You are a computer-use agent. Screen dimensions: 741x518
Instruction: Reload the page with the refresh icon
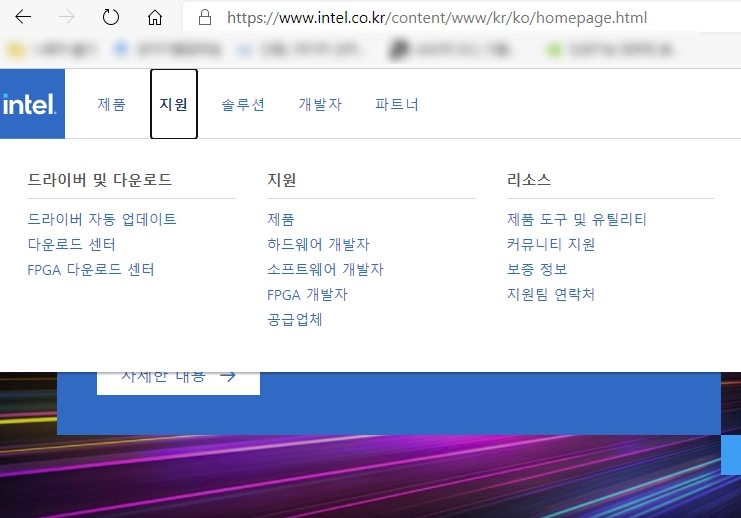(x=111, y=17)
